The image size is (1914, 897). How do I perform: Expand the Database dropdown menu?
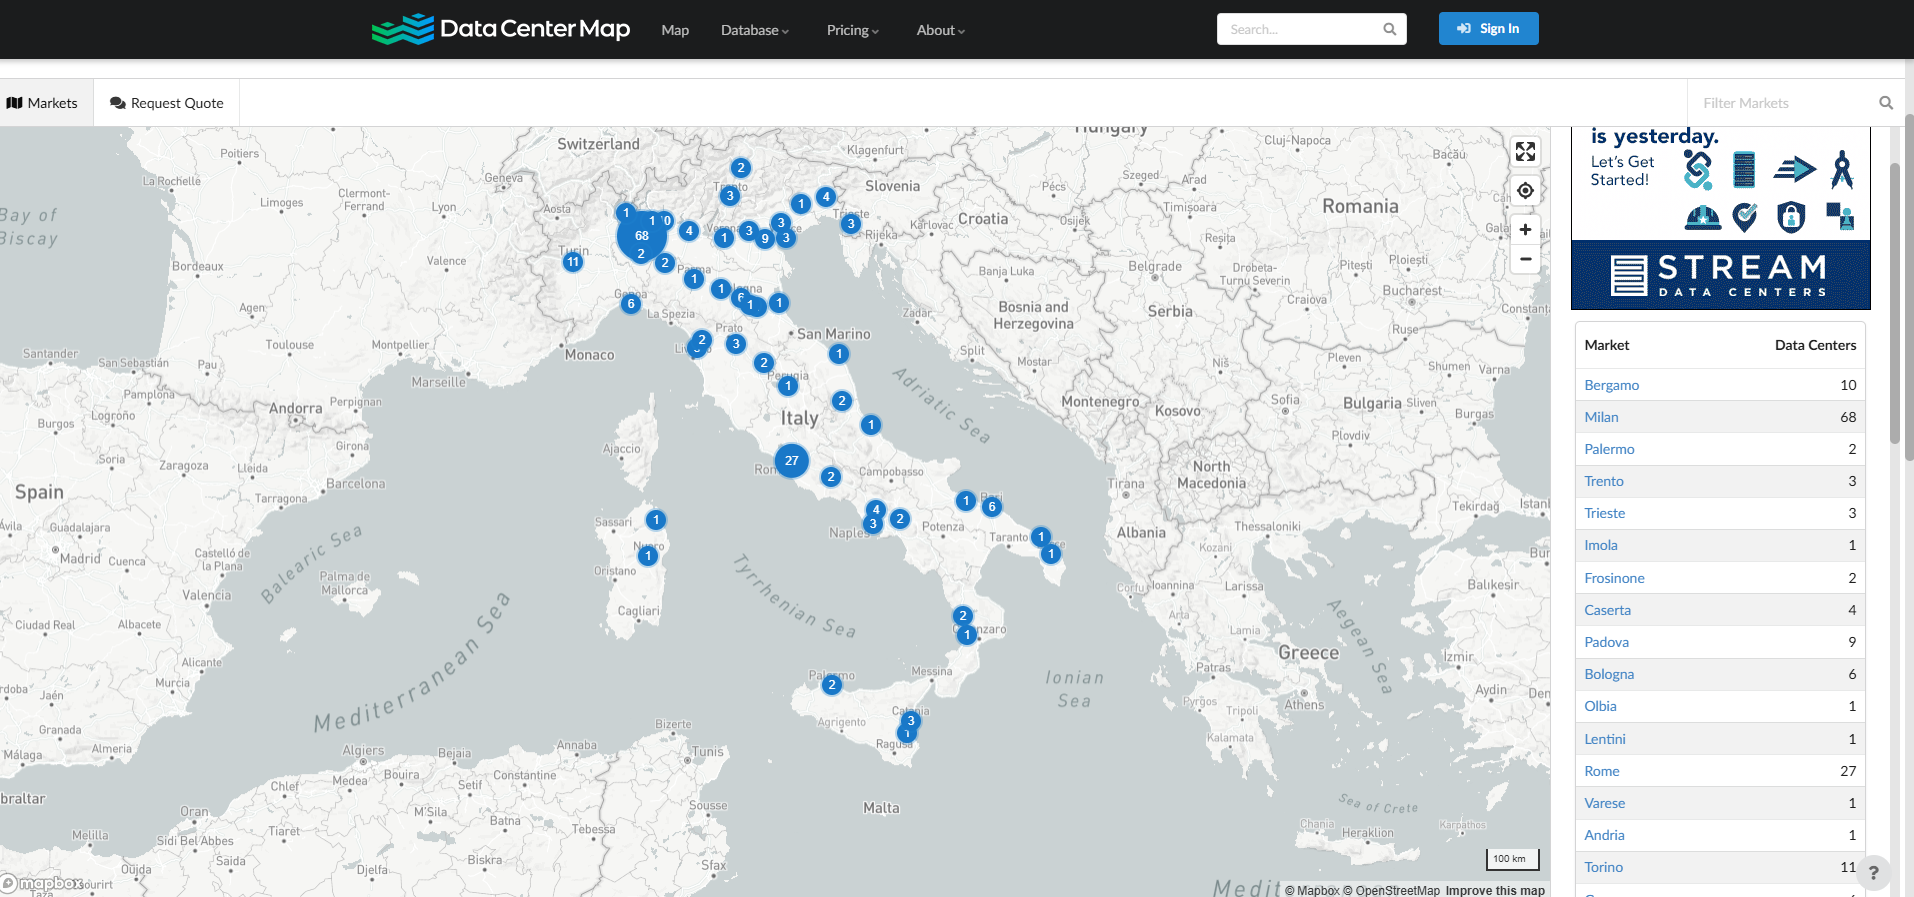coord(754,30)
